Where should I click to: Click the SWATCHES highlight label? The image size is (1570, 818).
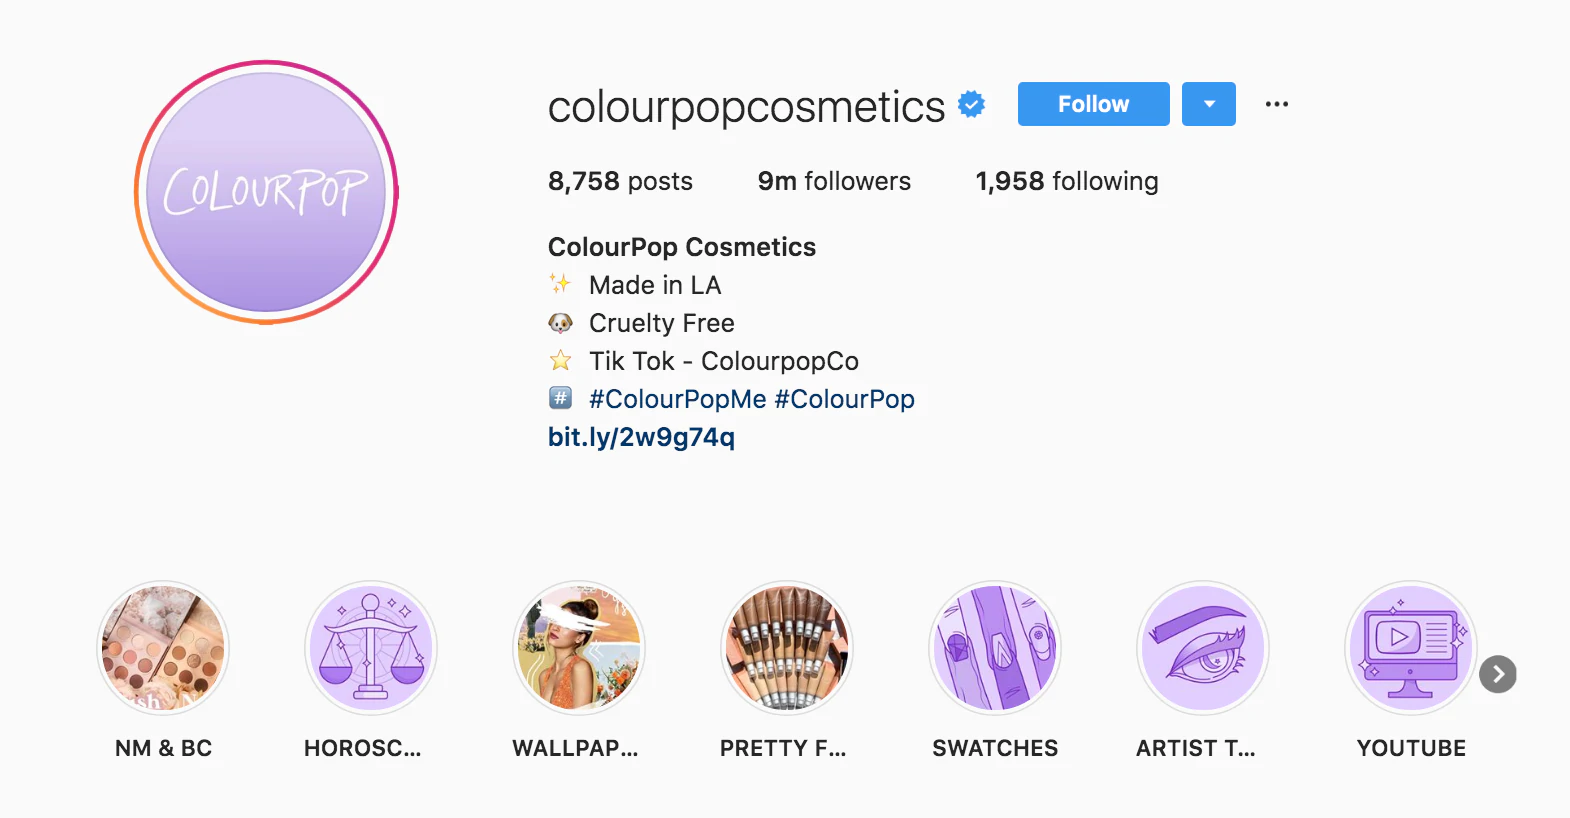[x=995, y=748]
